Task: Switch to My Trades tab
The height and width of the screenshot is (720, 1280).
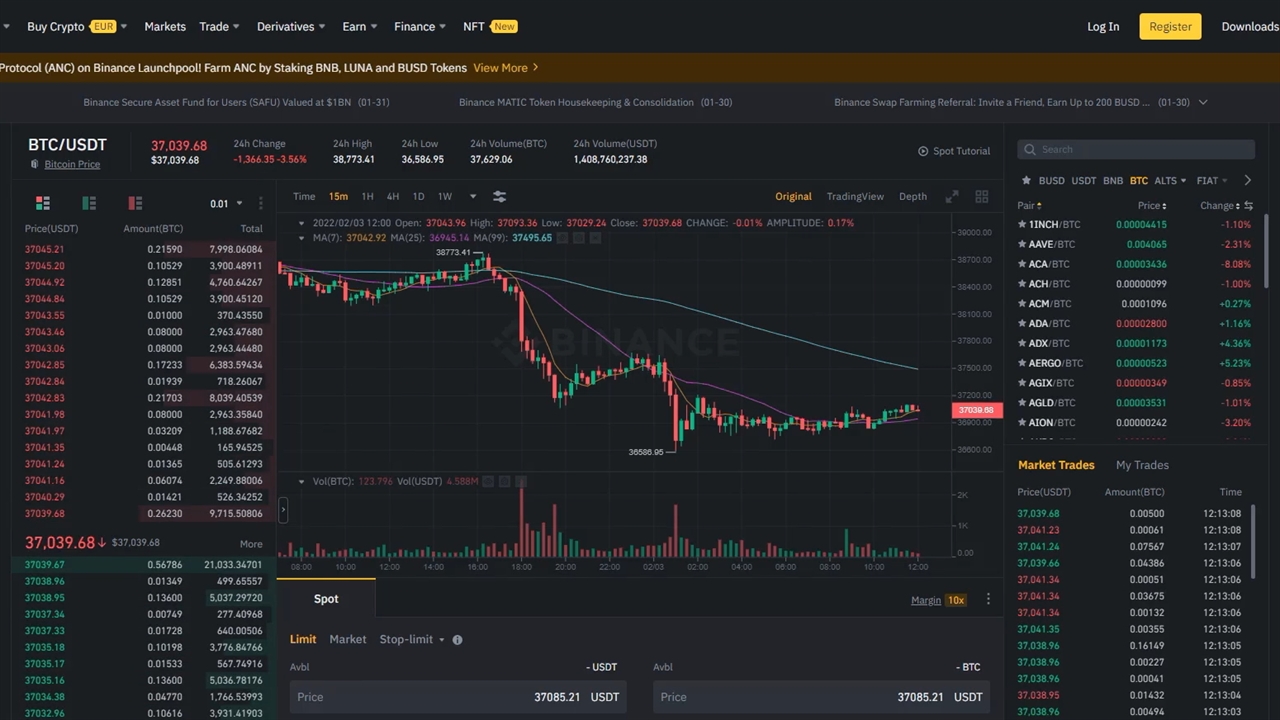Action: (1142, 465)
